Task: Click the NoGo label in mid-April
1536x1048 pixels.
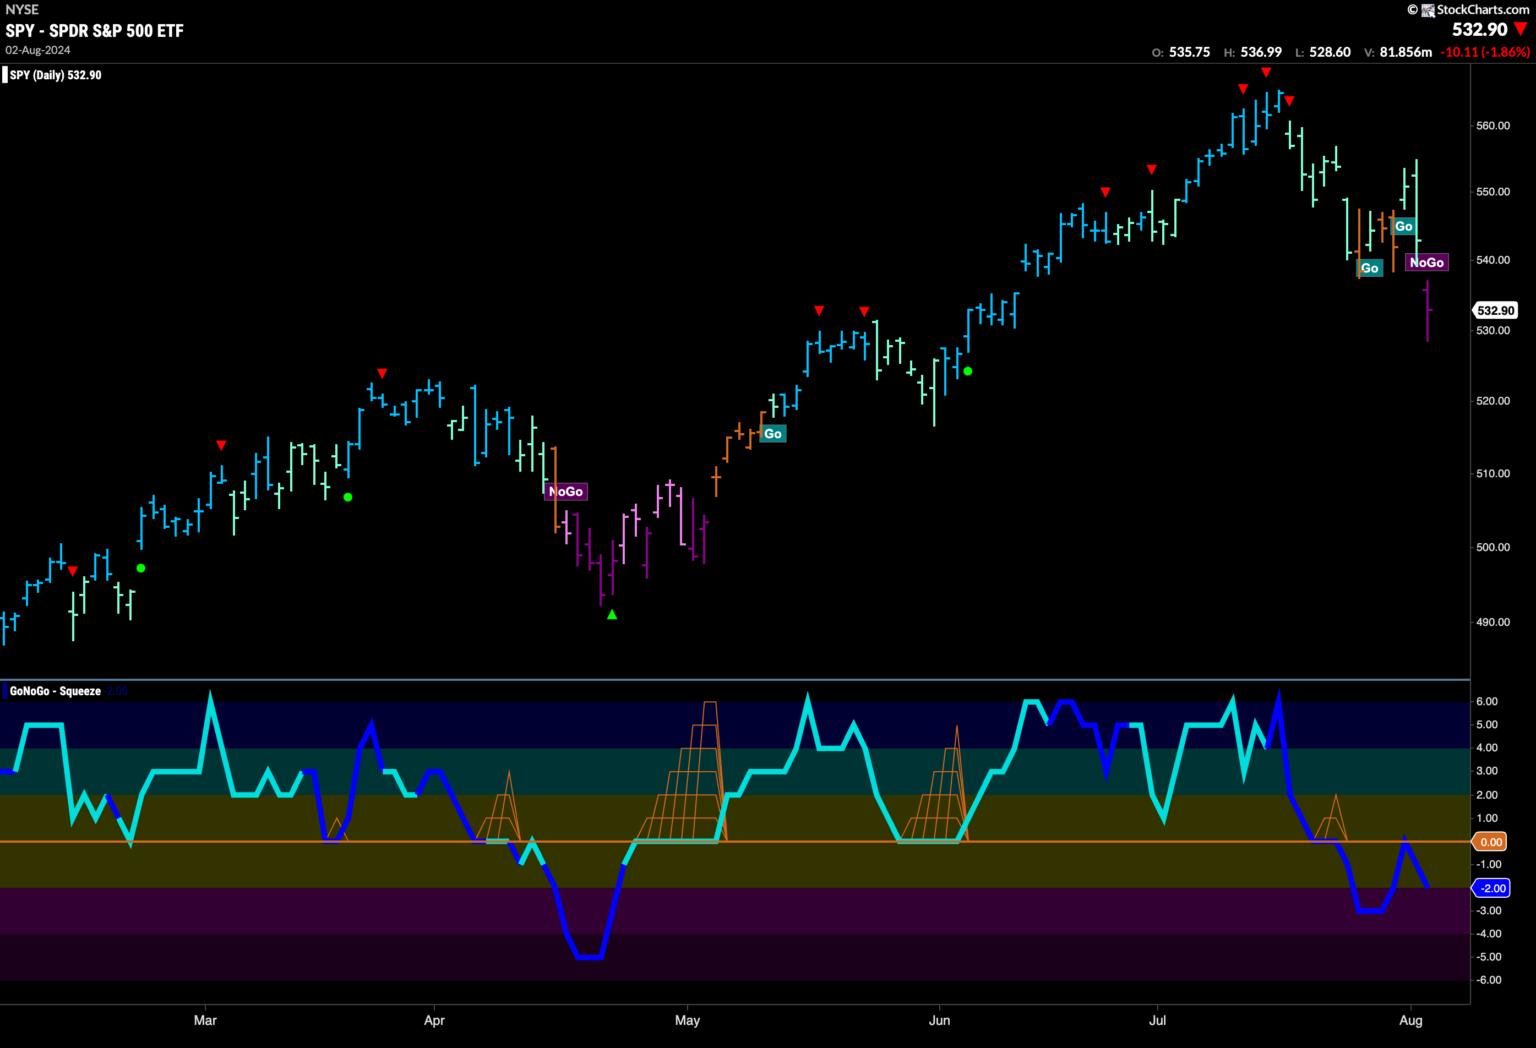Action: pyautogui.click(x=565, y=492)
